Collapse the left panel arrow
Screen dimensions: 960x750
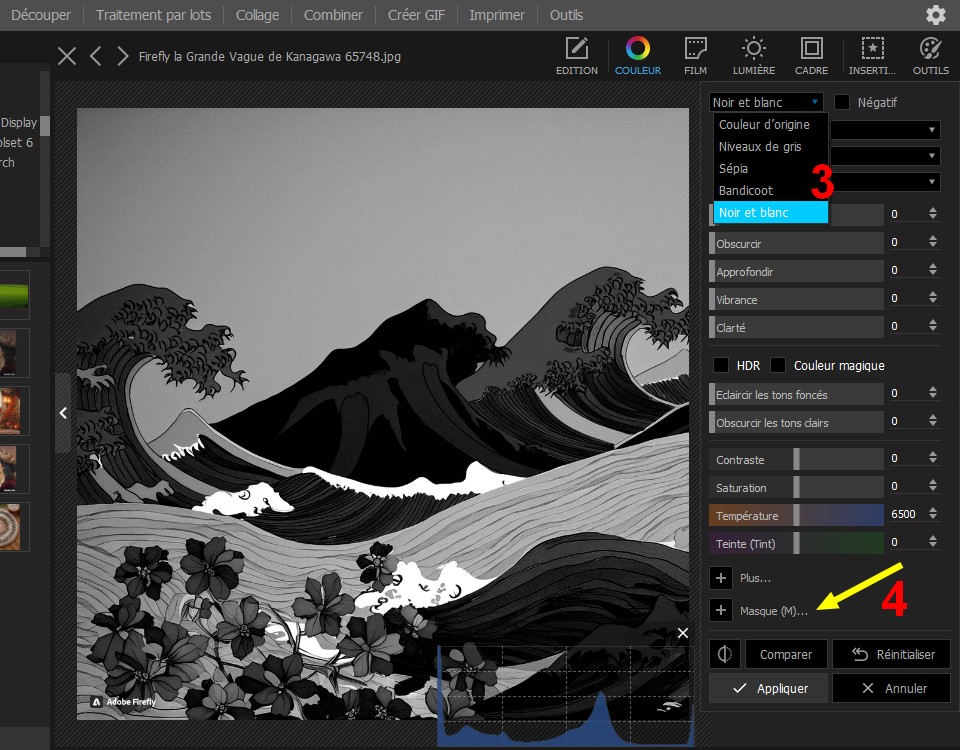(x=63, y=413)
